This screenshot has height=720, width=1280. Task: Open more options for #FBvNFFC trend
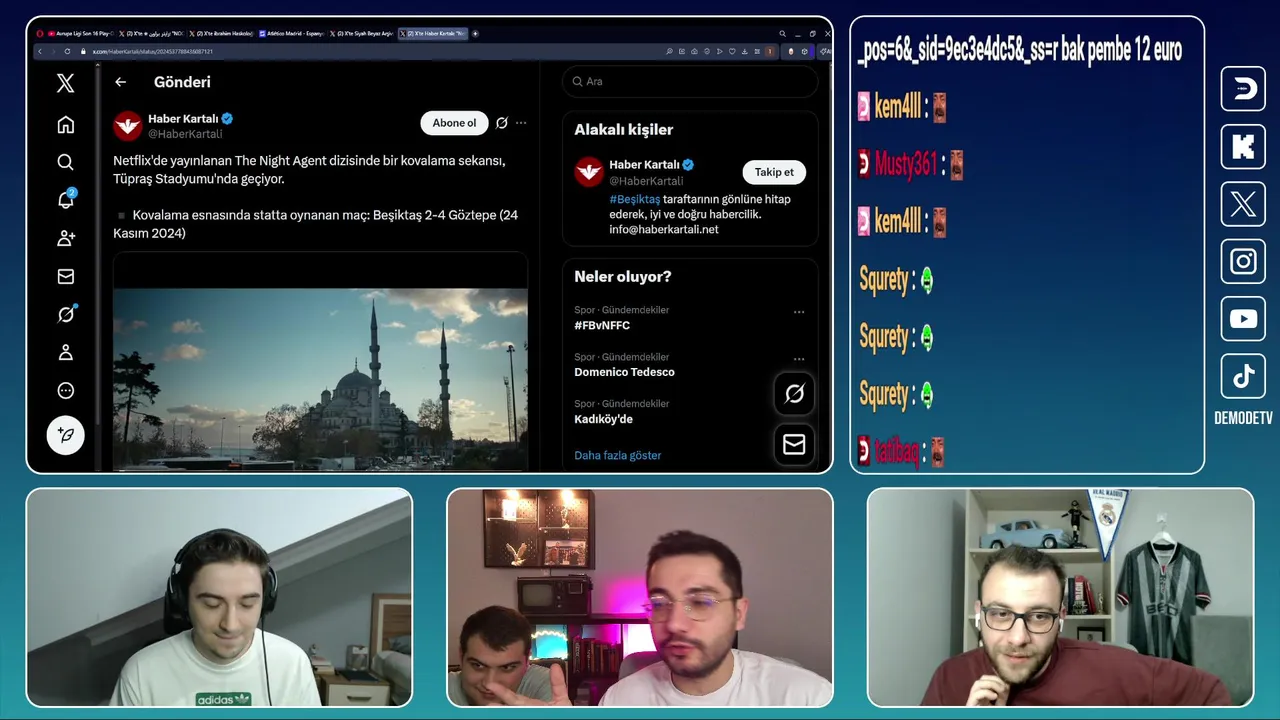pos(799,312)
